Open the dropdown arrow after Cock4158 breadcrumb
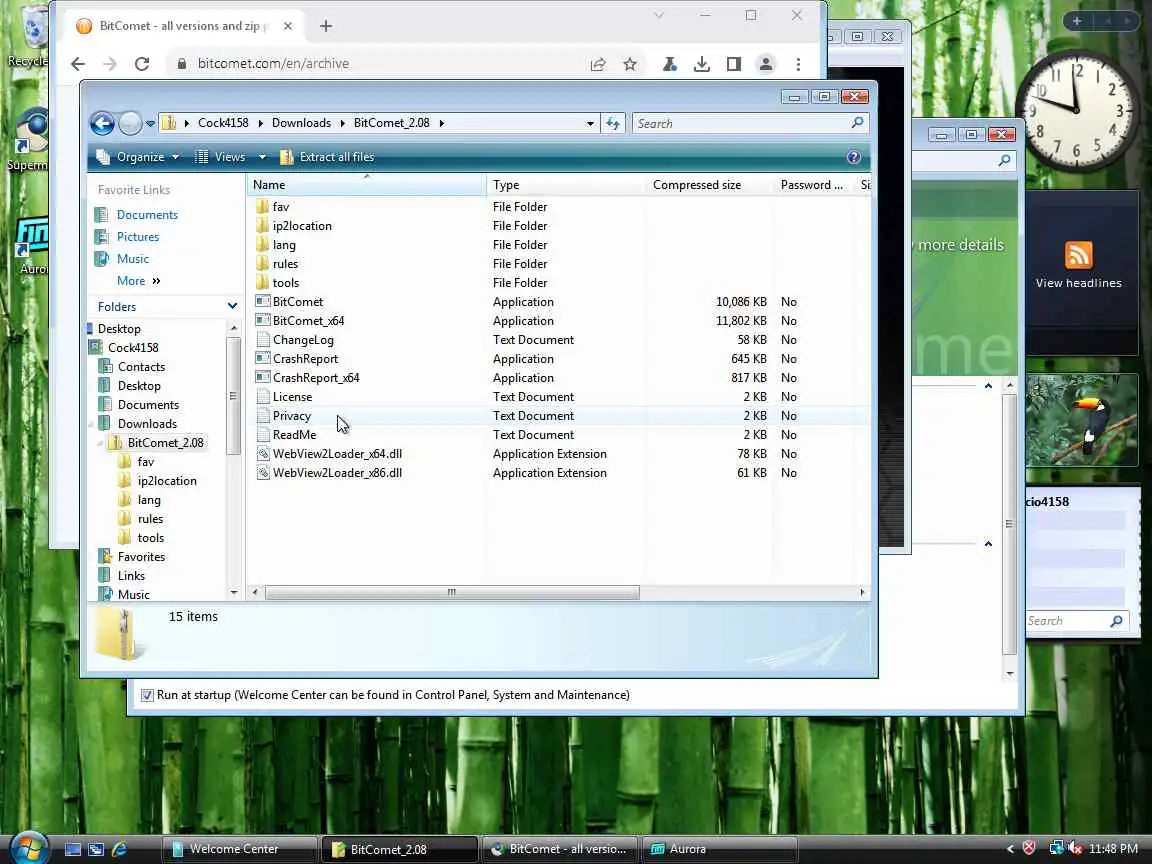 [x=260, y=123]
